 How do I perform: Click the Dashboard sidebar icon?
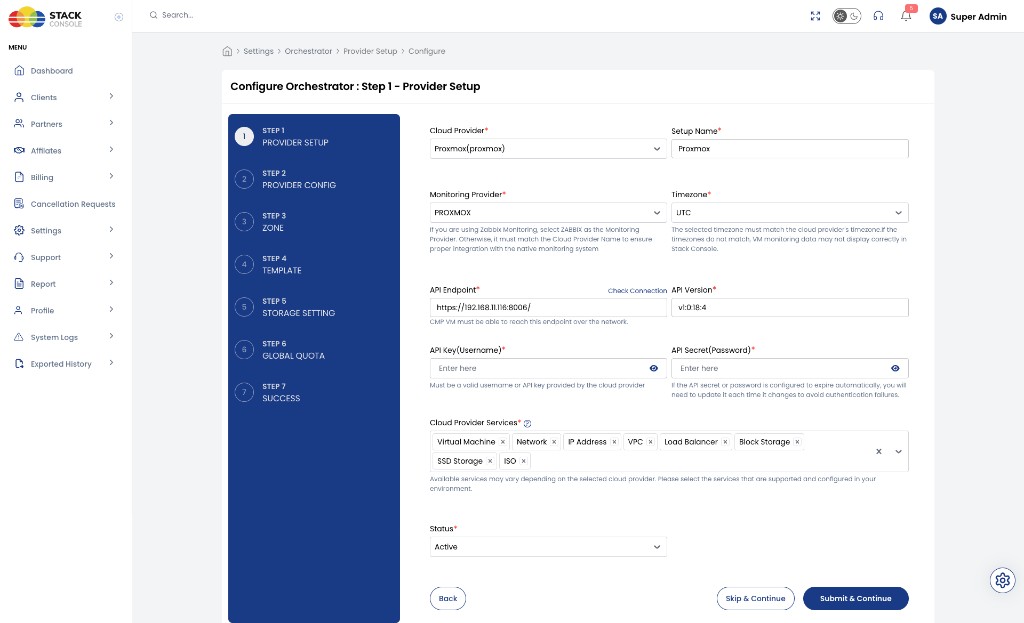tap(19, 71)
